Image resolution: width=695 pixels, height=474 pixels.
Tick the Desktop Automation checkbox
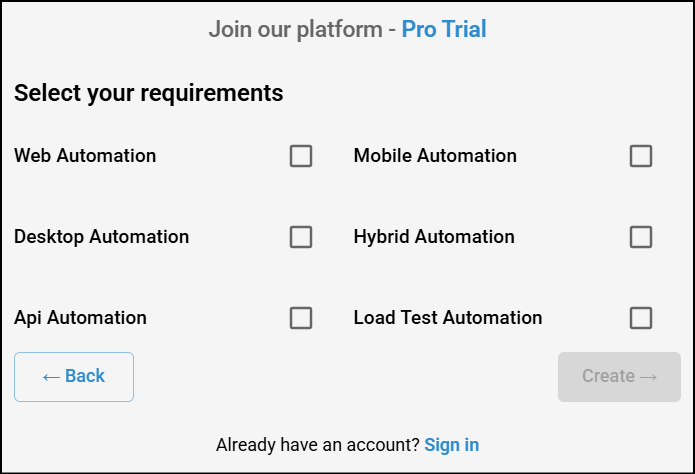click(x=301, y=237)
